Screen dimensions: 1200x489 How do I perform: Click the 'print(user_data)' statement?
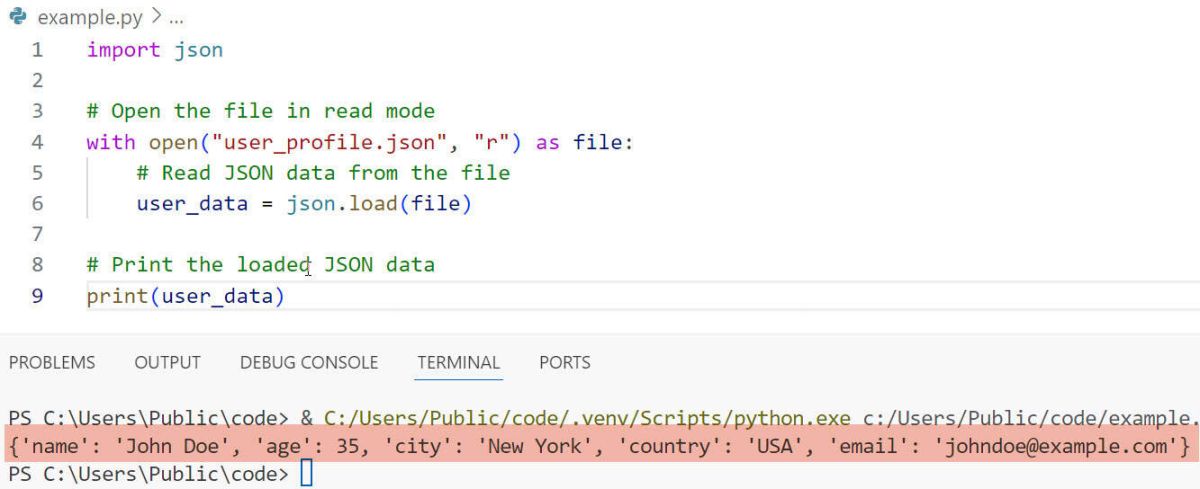tap(186, 296)
